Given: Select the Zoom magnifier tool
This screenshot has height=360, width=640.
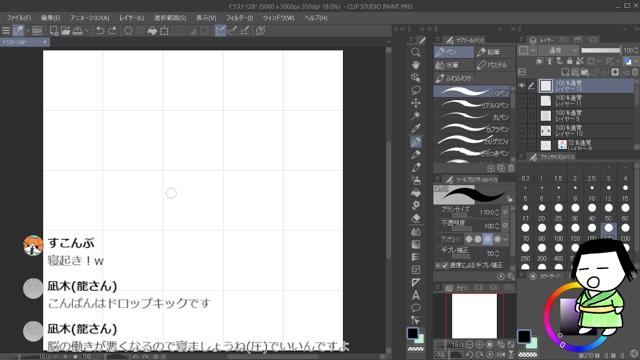Looking at the screenshot, I should coord(416,52).
